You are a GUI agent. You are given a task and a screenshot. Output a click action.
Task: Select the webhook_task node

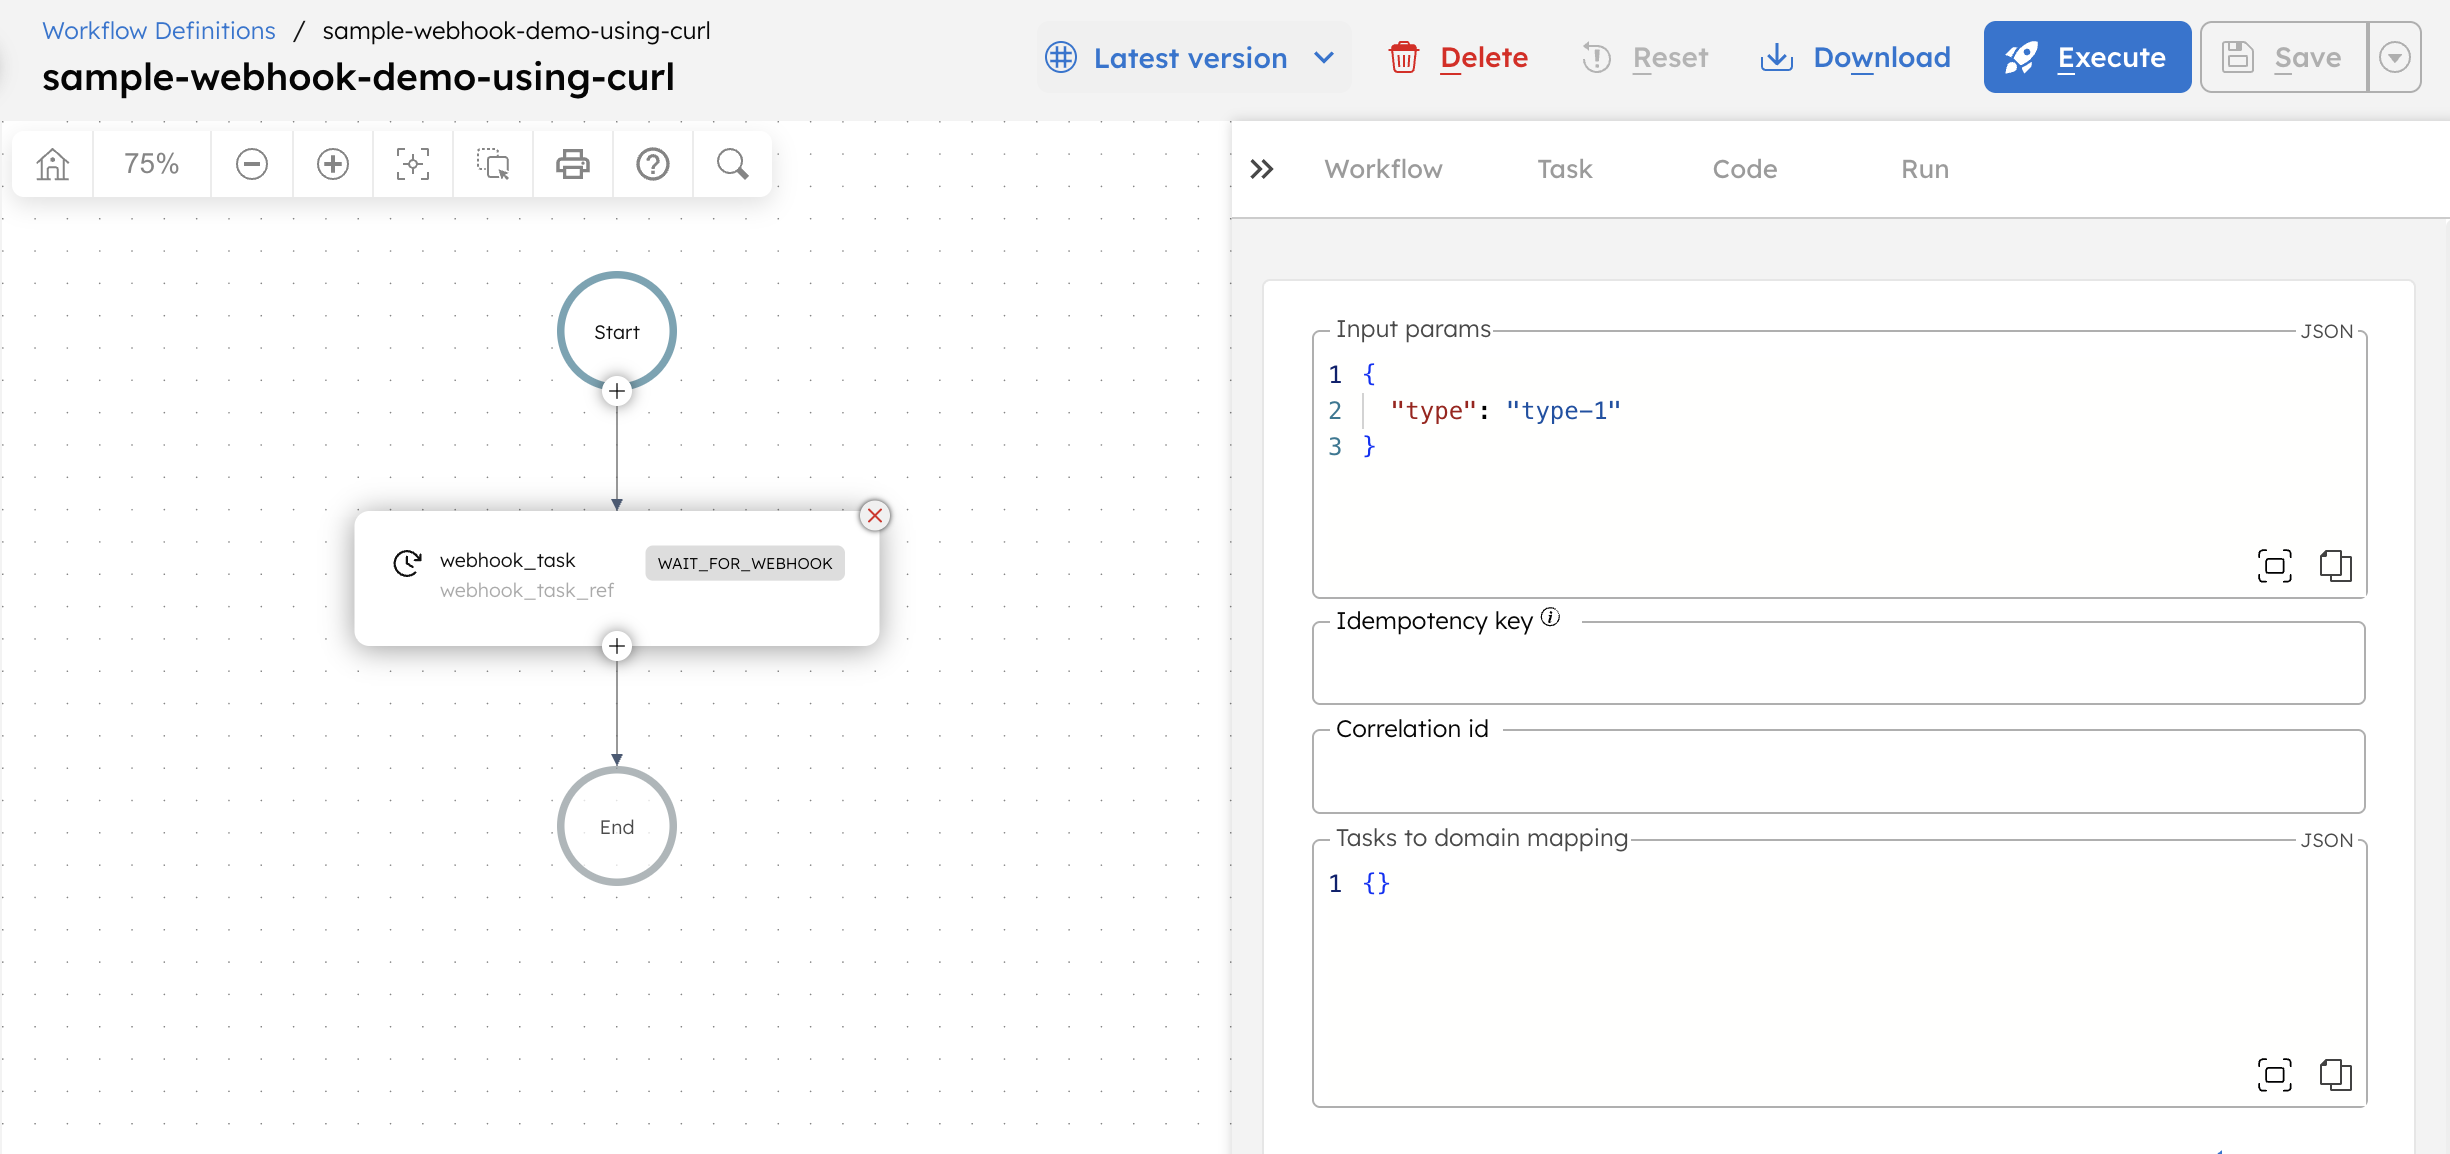617,578
